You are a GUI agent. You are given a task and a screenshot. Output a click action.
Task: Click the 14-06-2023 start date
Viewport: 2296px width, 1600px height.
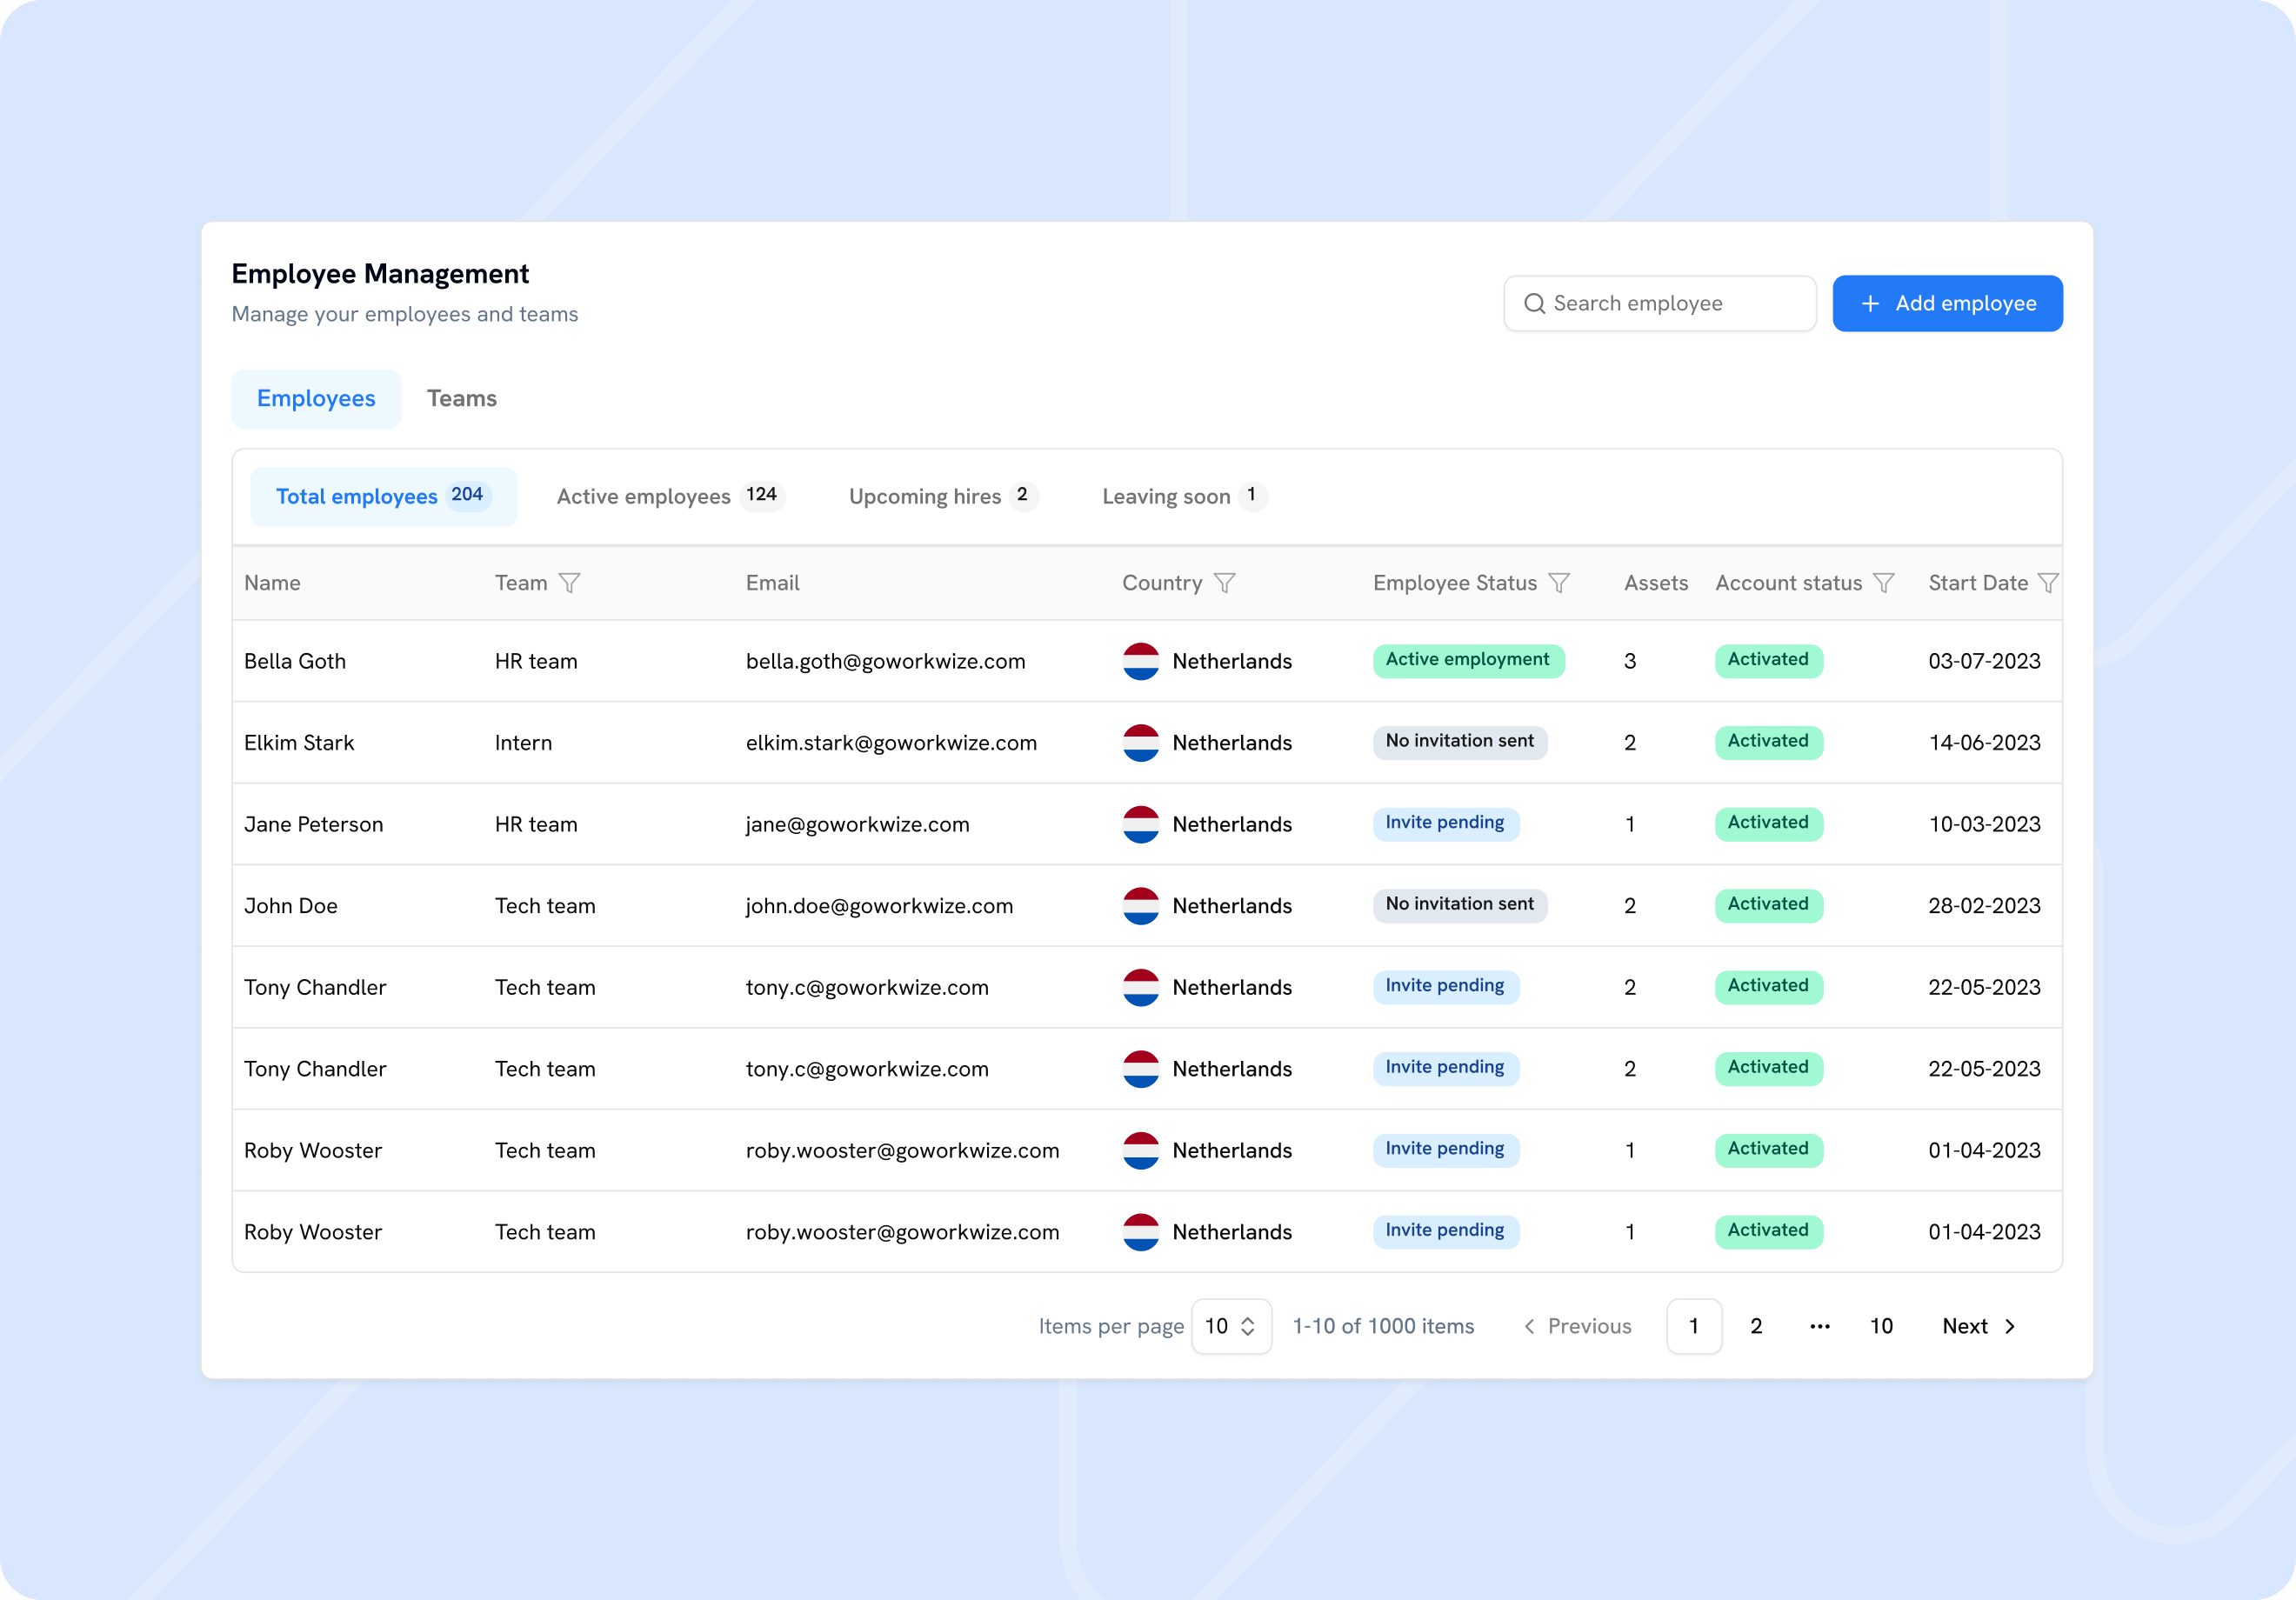point(1984,743)
